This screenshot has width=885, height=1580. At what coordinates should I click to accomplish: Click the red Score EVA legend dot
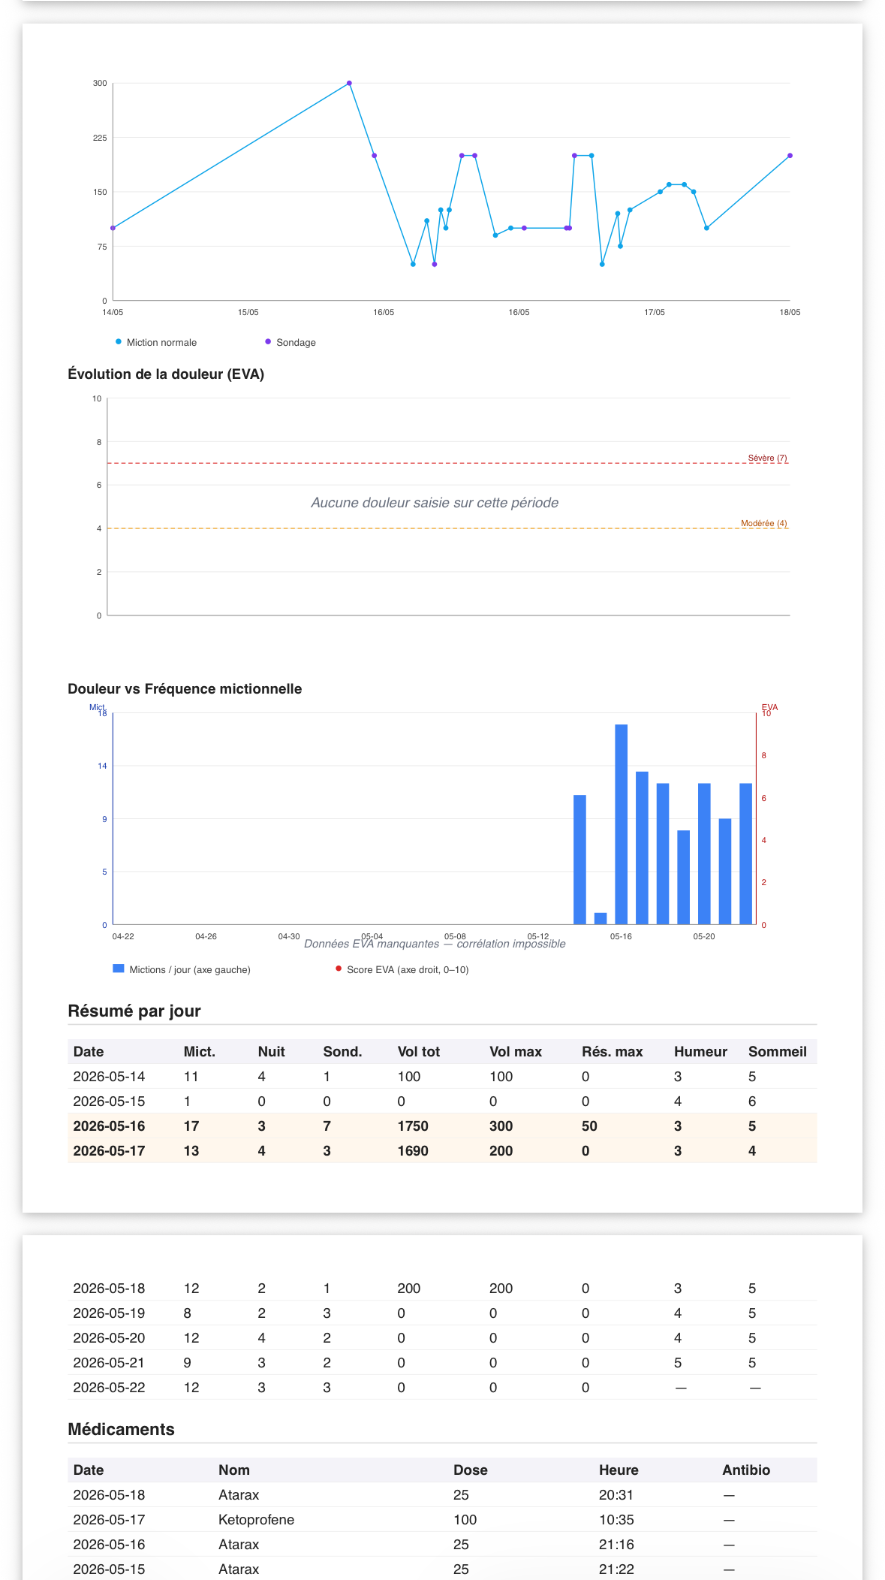(x=338, y=969)
